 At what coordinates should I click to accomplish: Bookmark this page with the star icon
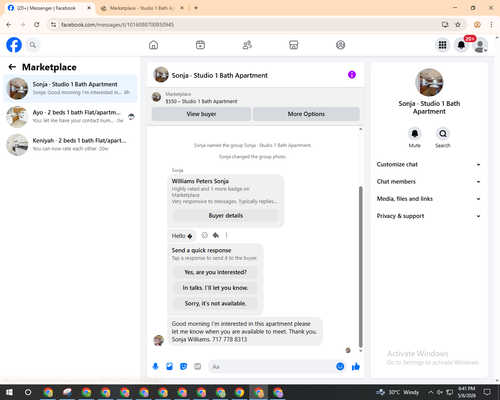pyautogui.click(x=458, y=25)
